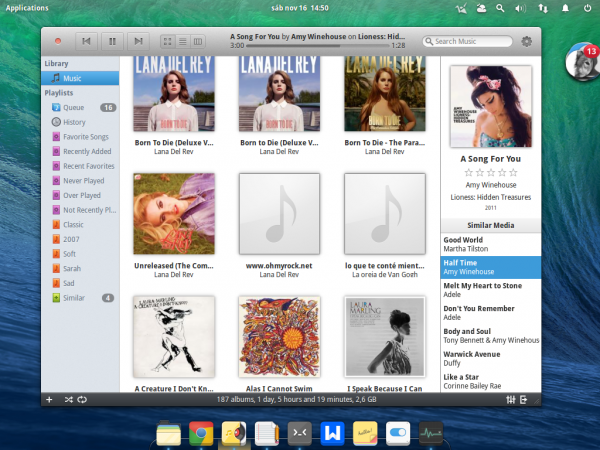600x450 pixels.
Task: Open the equalizer
Action: click(510, 399)
